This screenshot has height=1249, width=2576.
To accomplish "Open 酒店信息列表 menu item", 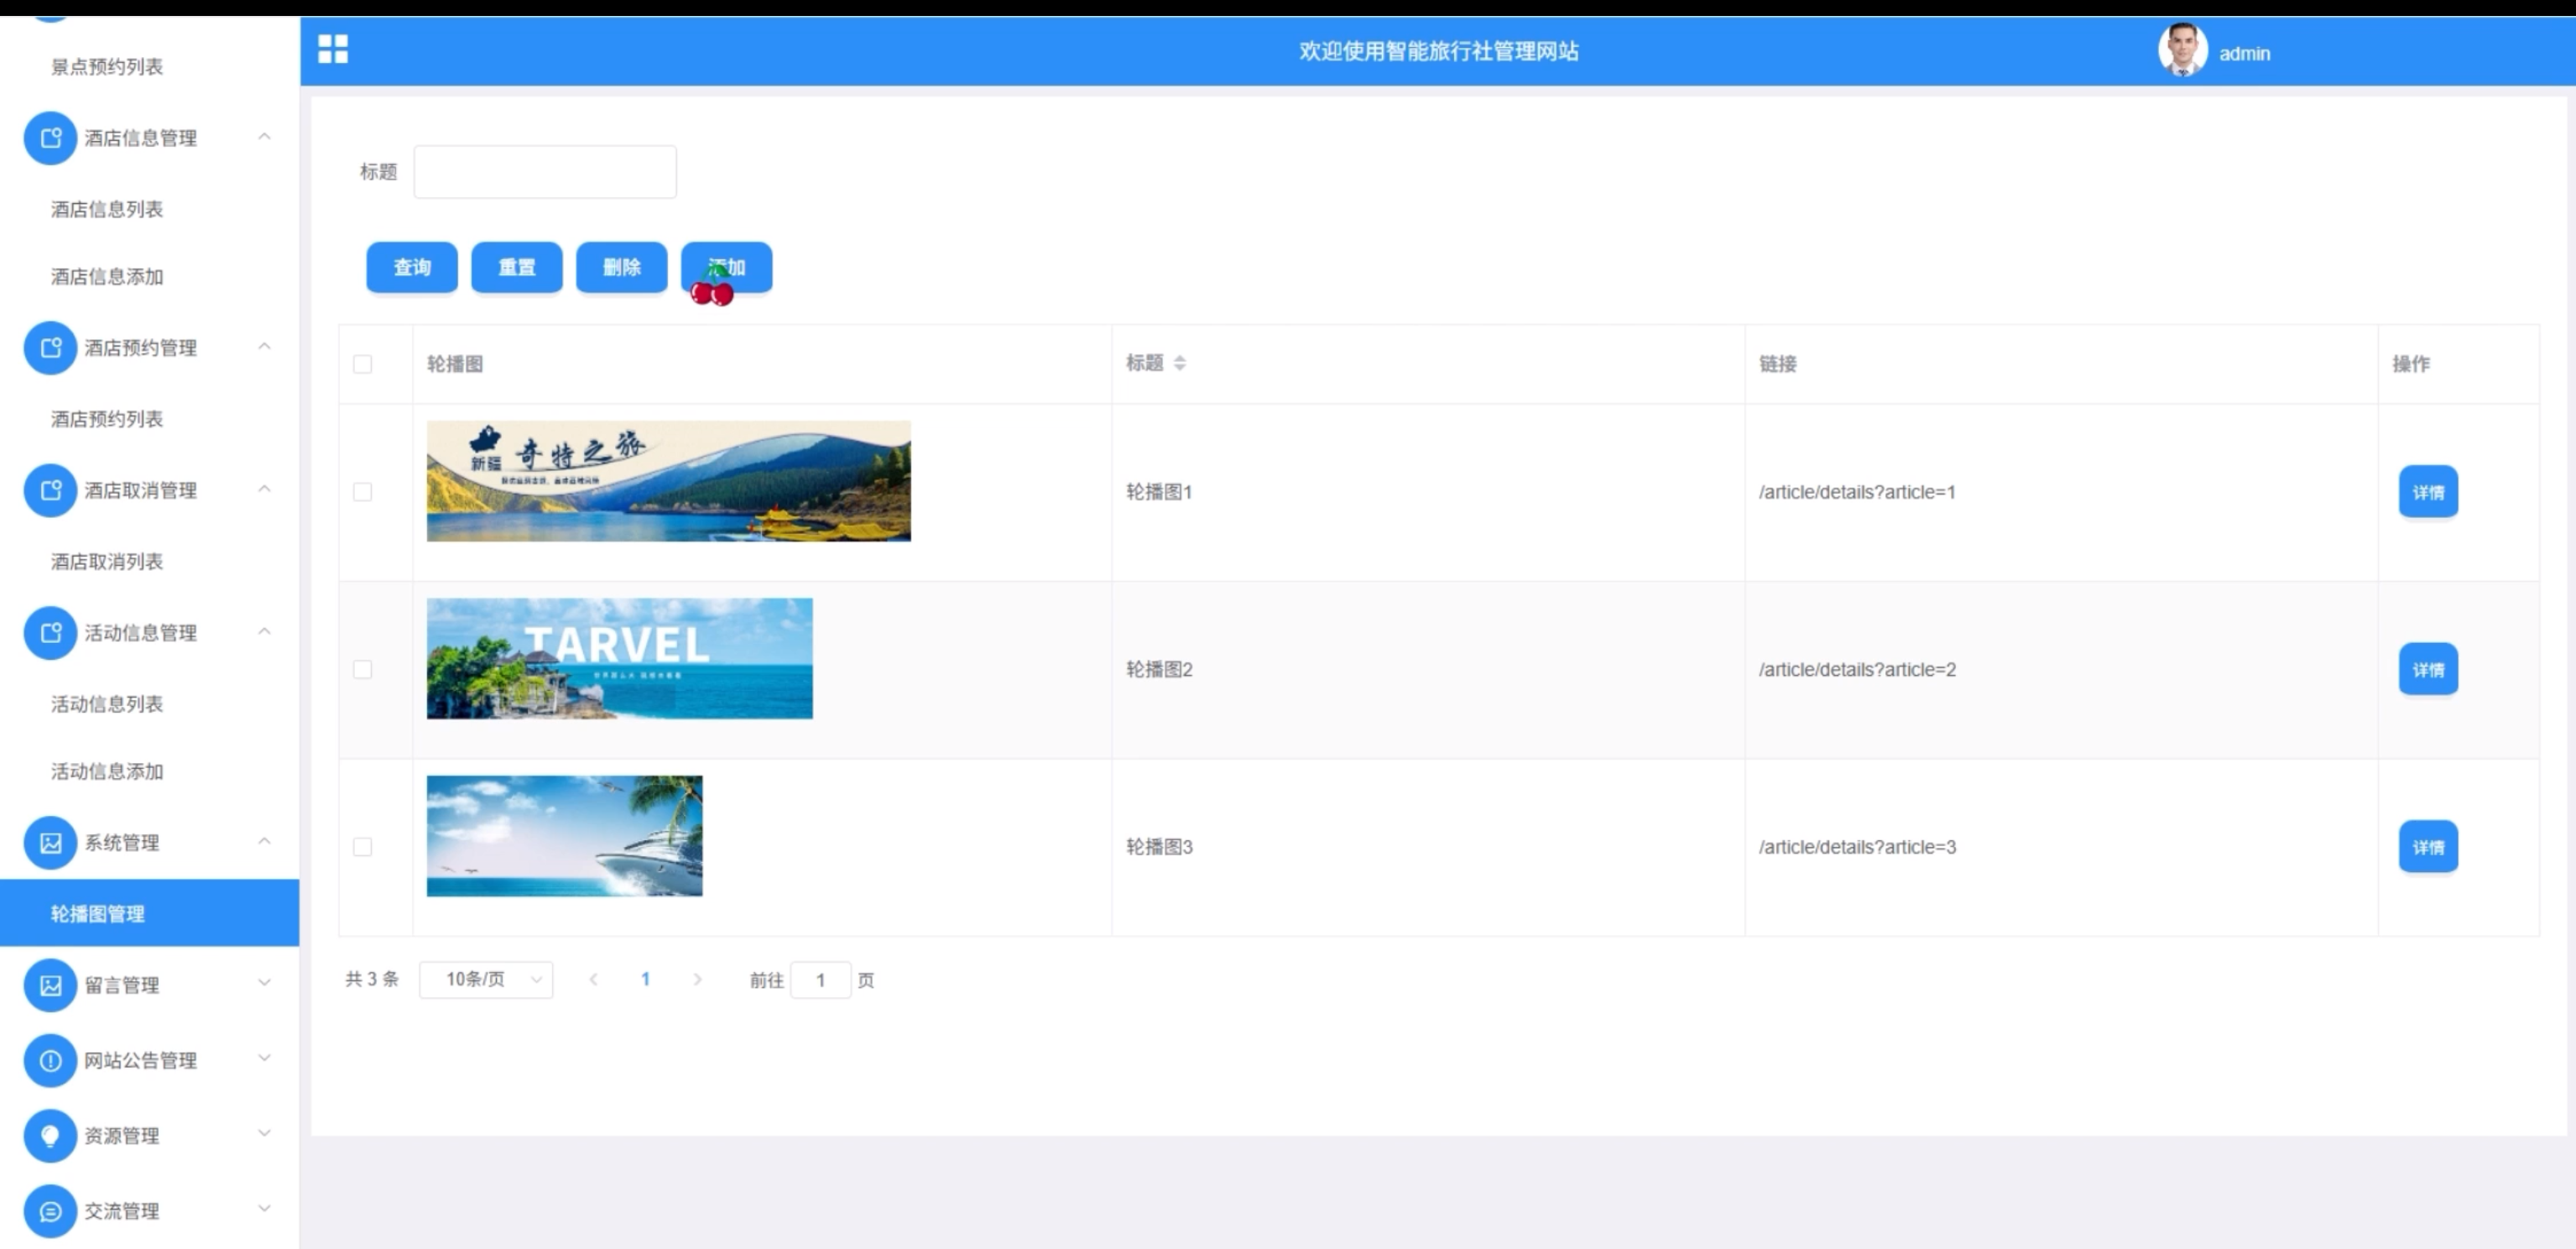I will point(107,209).
